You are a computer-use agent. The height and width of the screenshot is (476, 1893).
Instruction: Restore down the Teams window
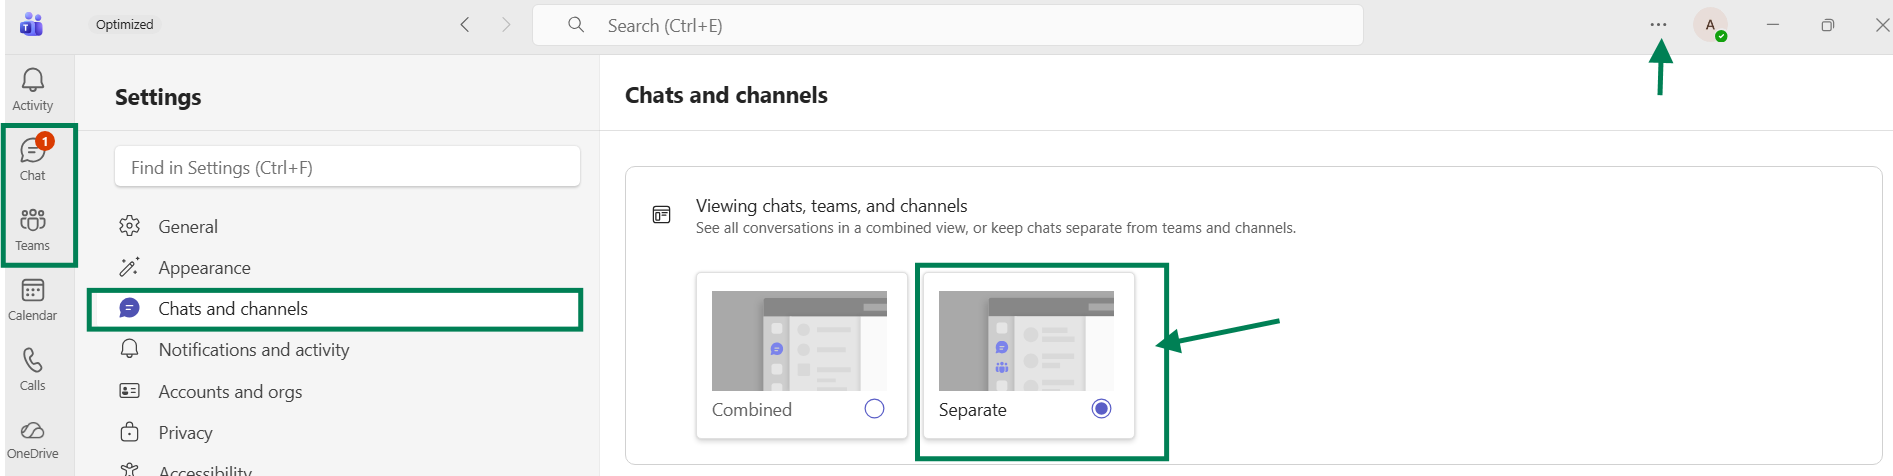[1828, 25]
